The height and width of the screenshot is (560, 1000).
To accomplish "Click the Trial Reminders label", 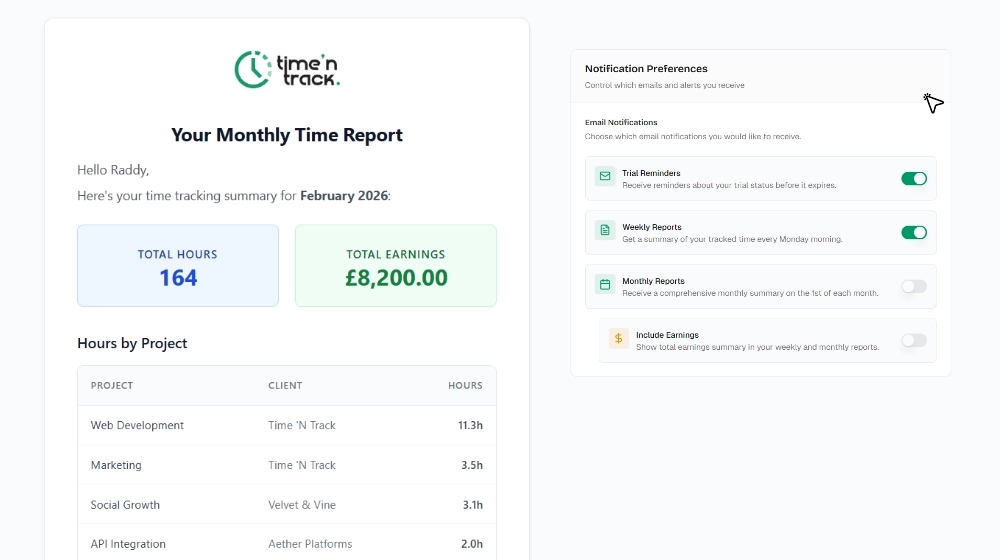I will click(651, 173).
